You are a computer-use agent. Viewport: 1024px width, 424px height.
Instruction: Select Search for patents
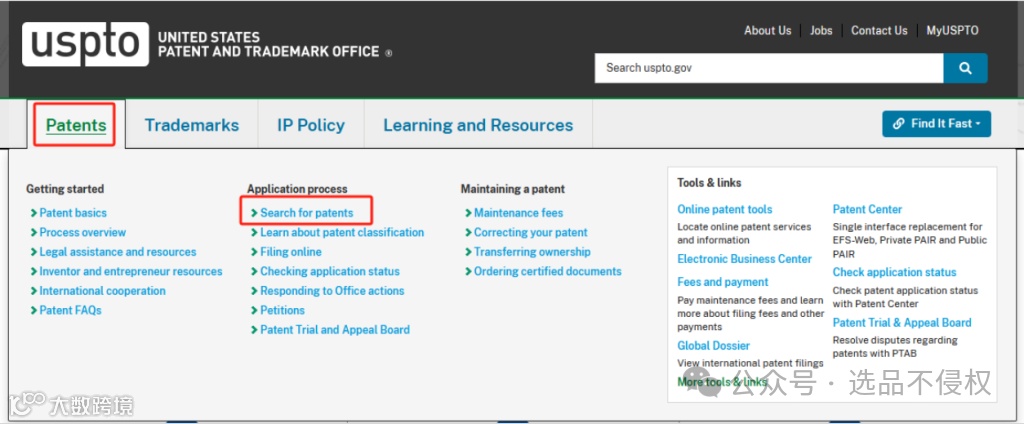pos(306,213)
